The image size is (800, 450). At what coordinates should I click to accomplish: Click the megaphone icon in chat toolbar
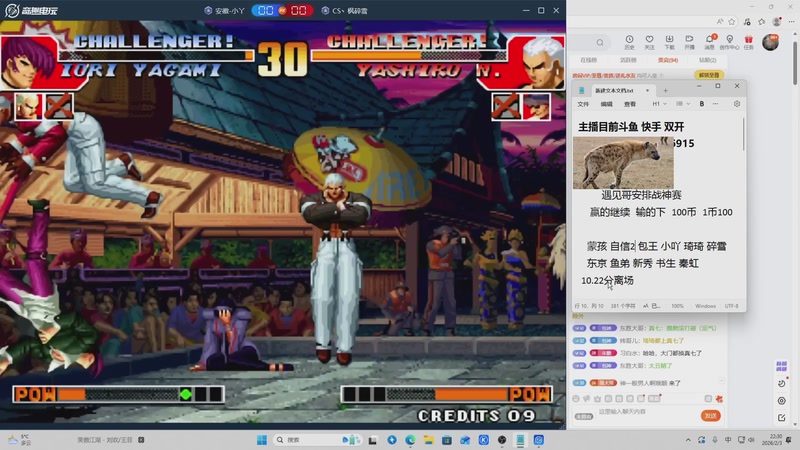tap(587, 398)
